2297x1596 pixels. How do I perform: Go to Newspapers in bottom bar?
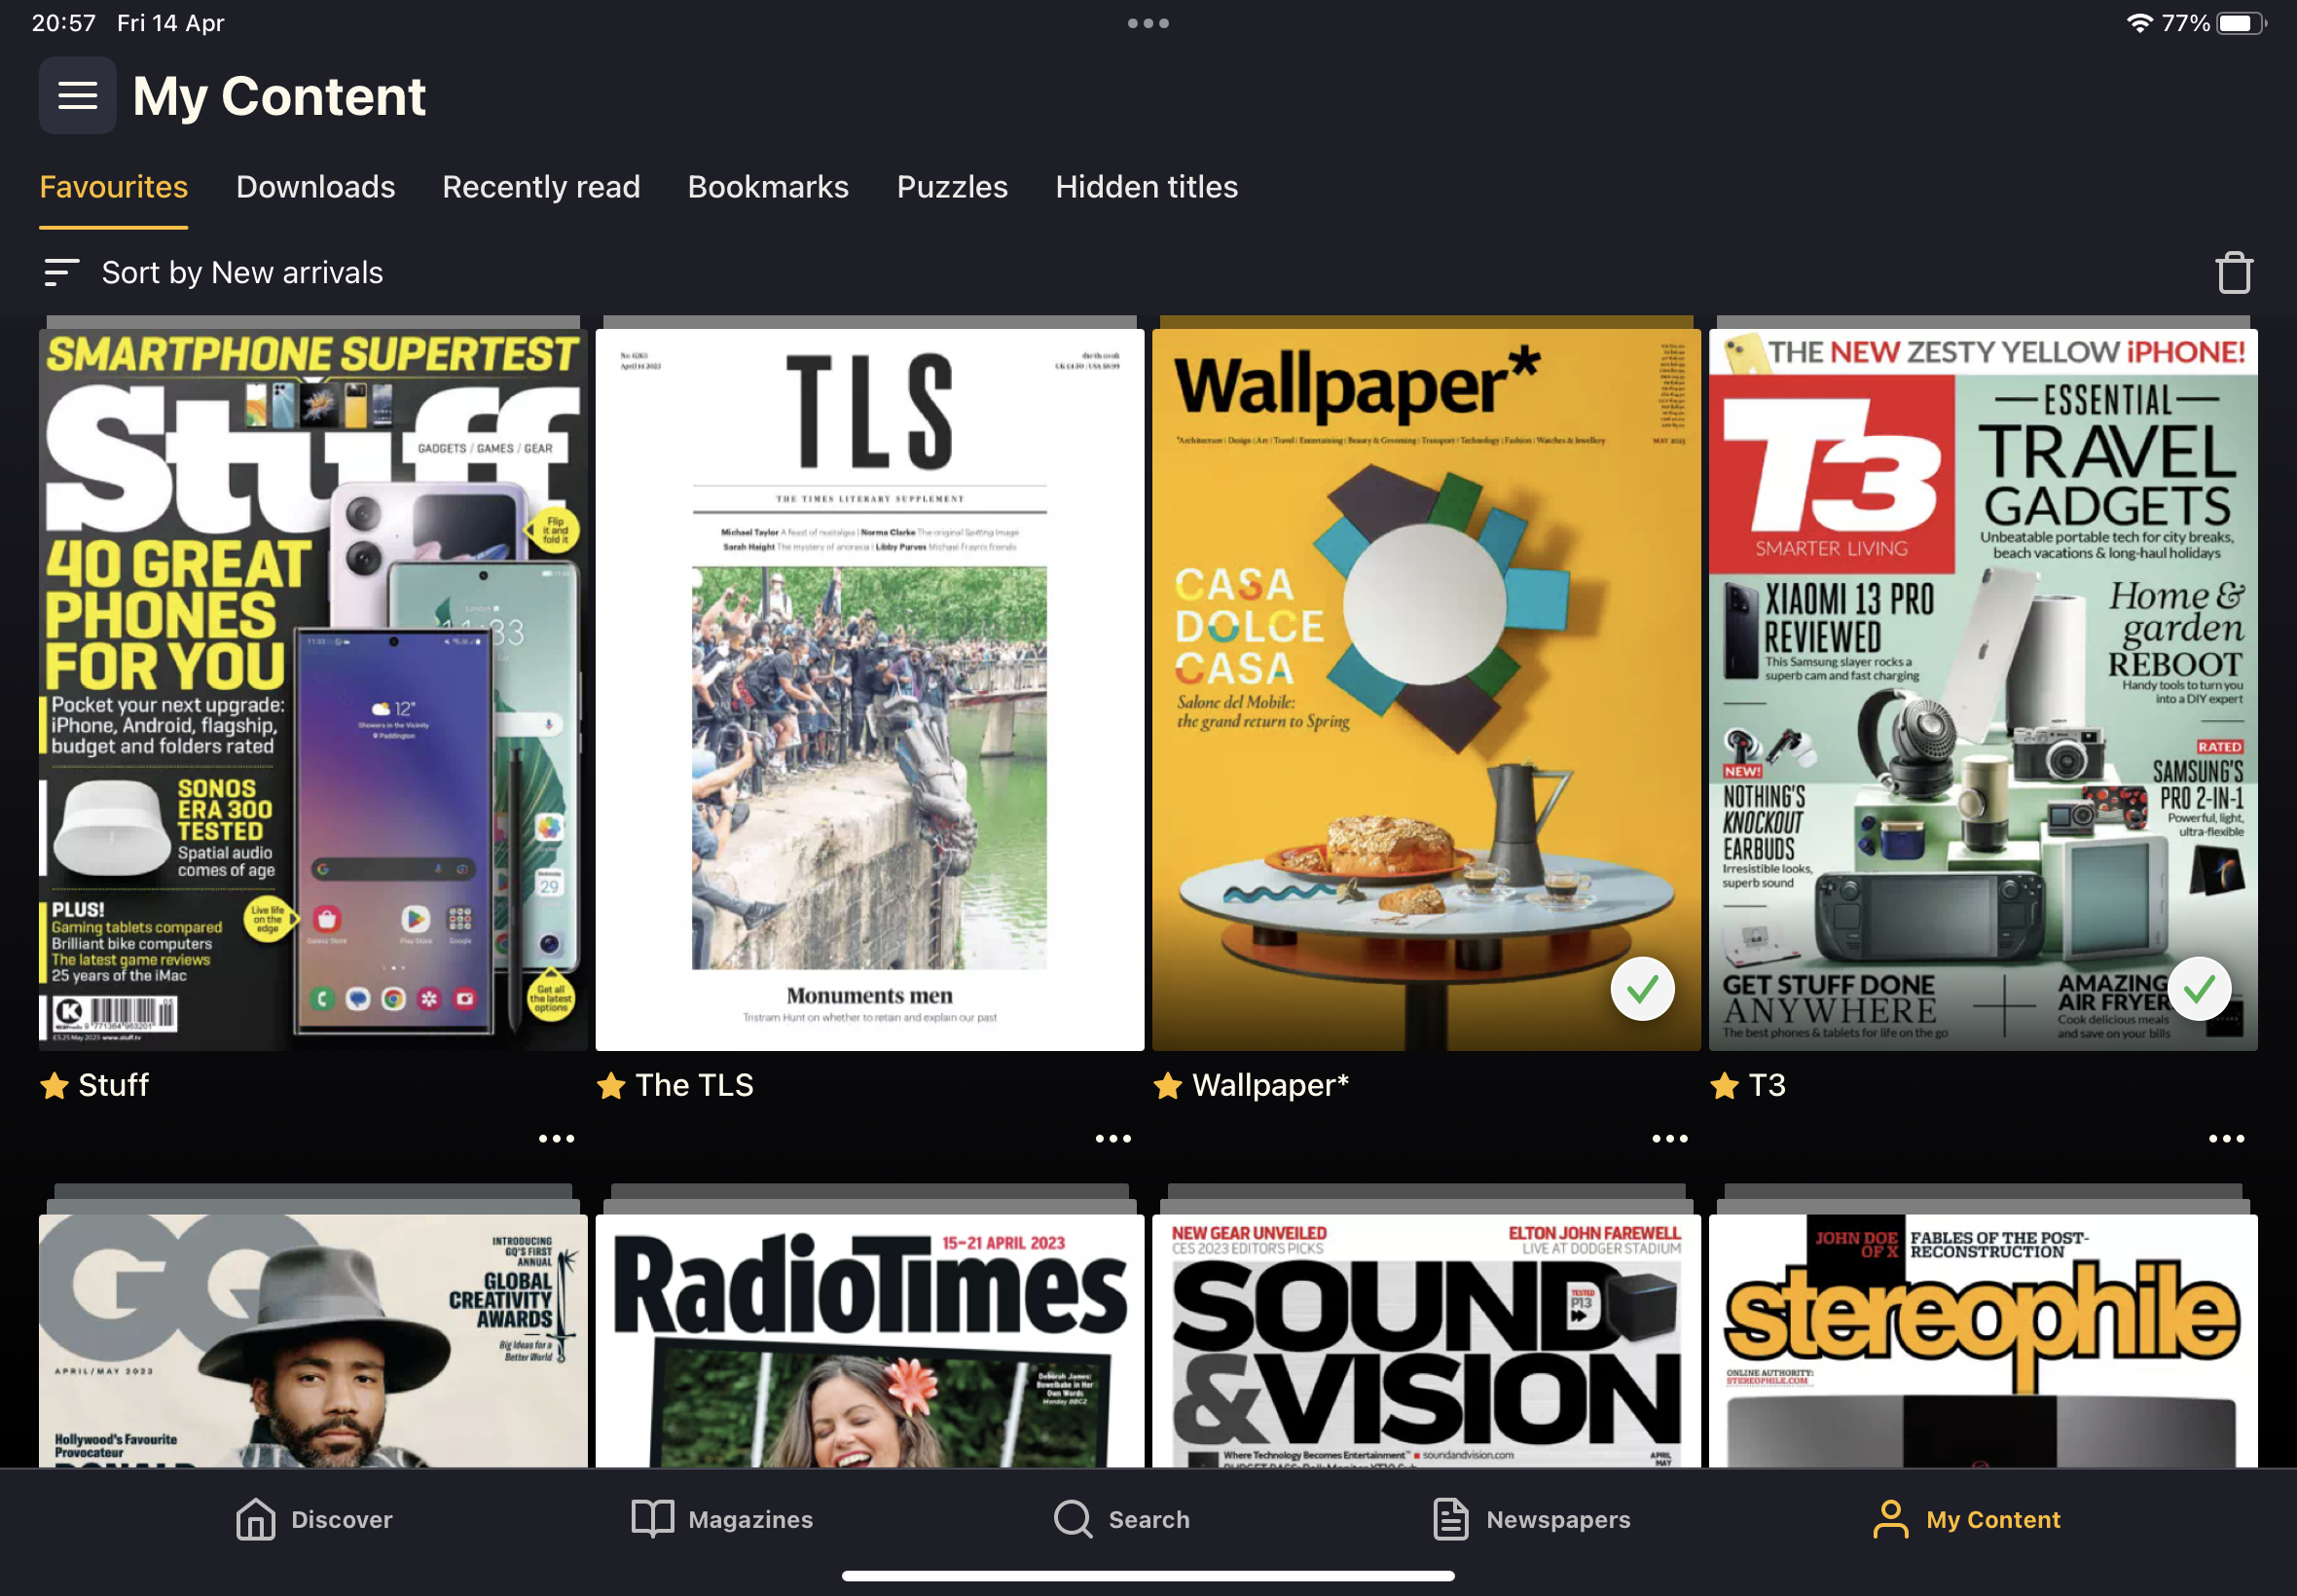[x=1531, y=1519]
